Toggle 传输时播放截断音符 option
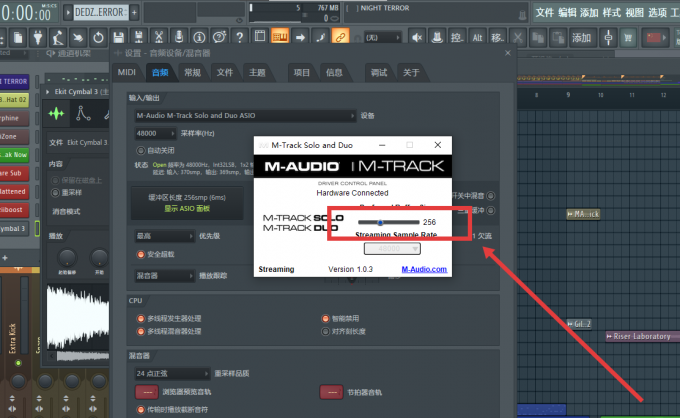 click(141, 409)
